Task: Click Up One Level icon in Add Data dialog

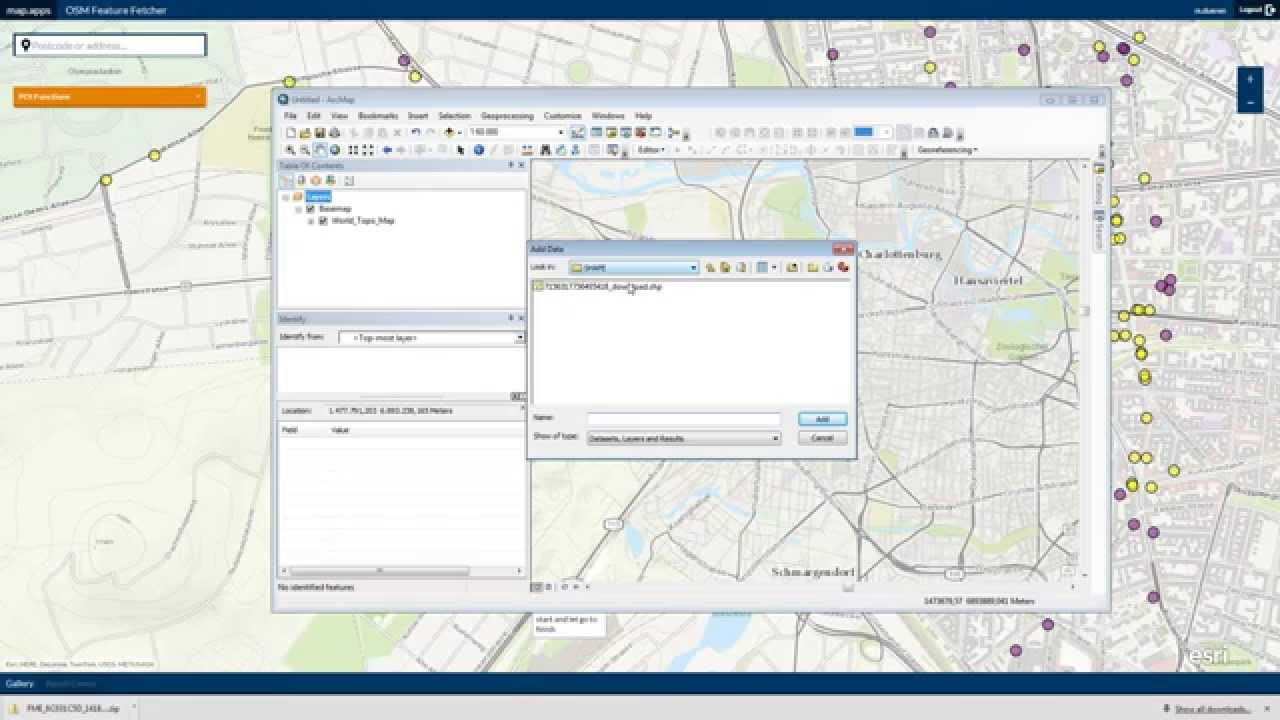Action: pos(710,267)
